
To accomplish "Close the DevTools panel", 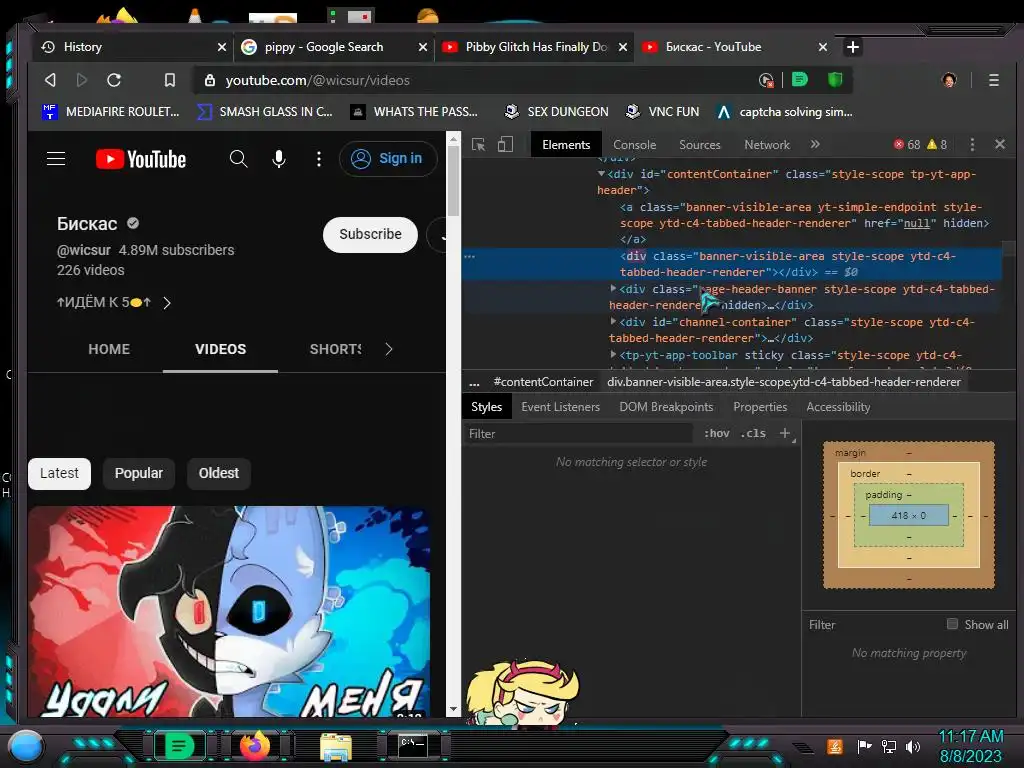I will [999, 144].
